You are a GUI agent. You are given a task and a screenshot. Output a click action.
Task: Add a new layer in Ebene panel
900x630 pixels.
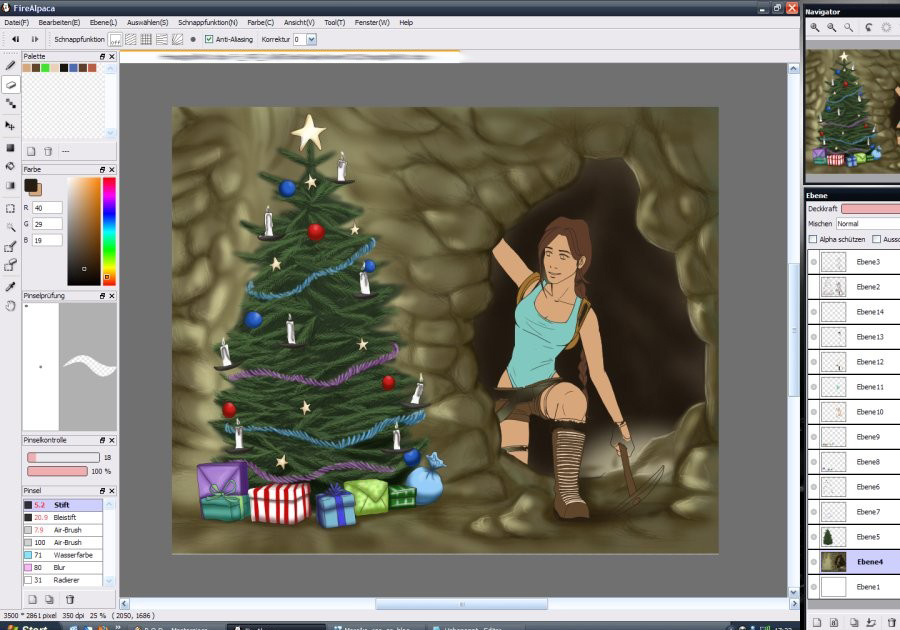click(817, 623)
